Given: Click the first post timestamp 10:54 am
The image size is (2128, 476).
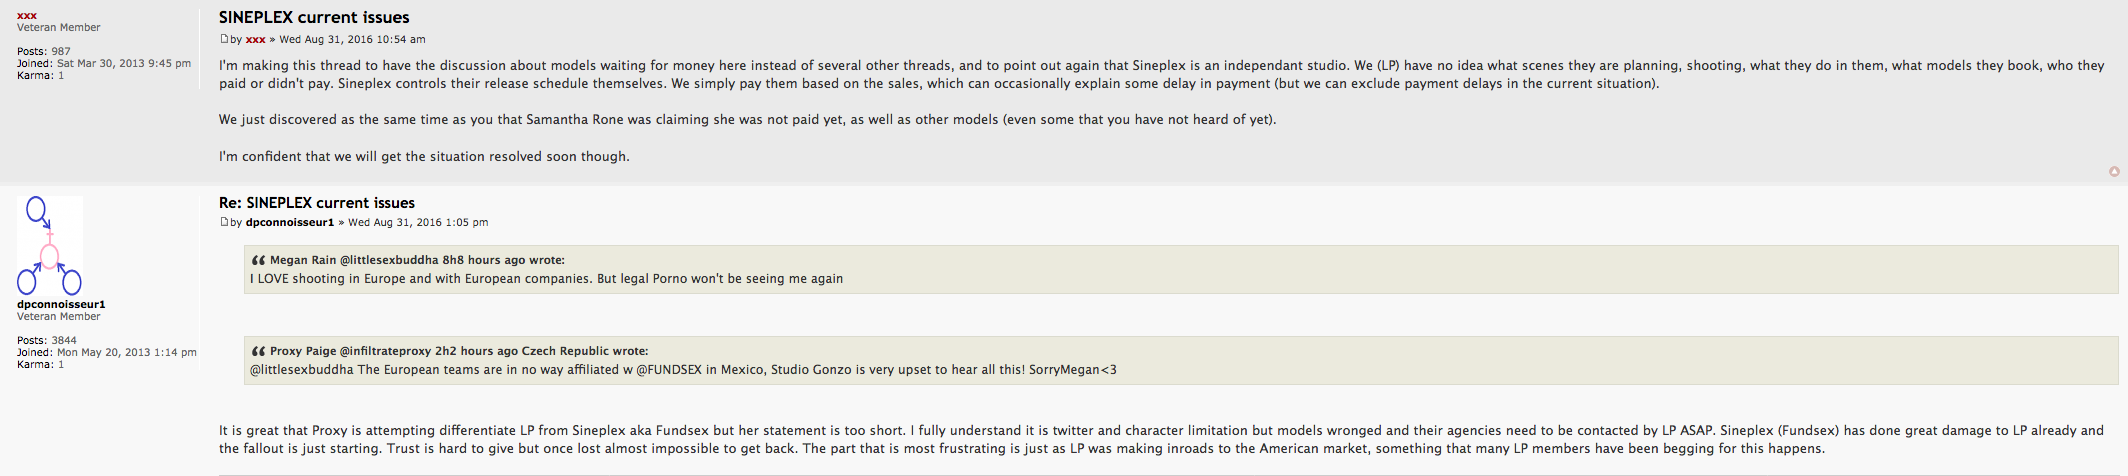Looking at the screenshot, I should pos(352,39).
